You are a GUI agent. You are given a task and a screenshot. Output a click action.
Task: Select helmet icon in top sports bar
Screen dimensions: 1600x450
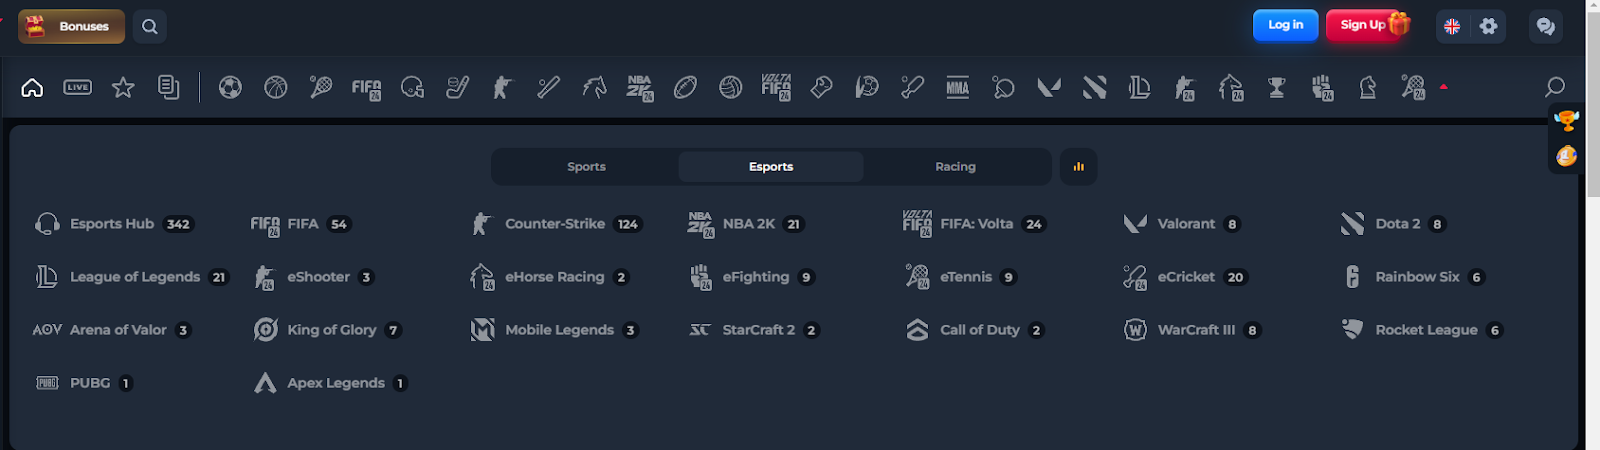click(x=412, y=88)
